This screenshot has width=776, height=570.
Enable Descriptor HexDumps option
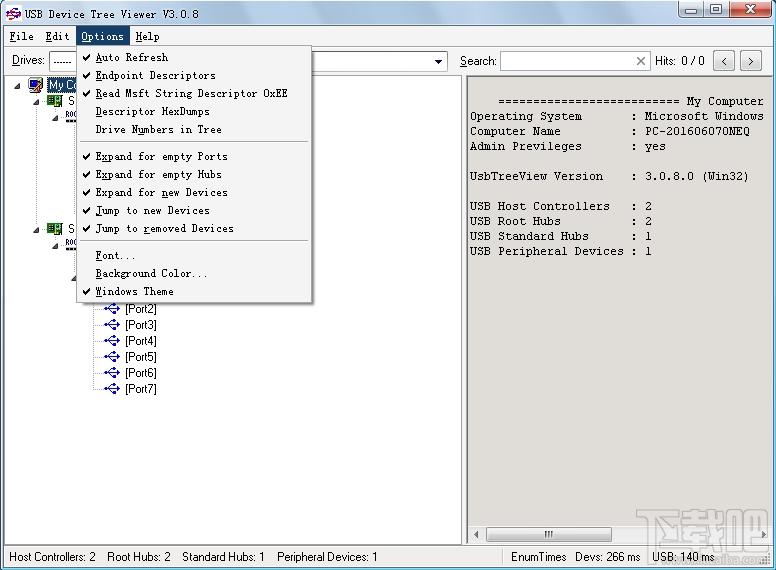[194, 111]
